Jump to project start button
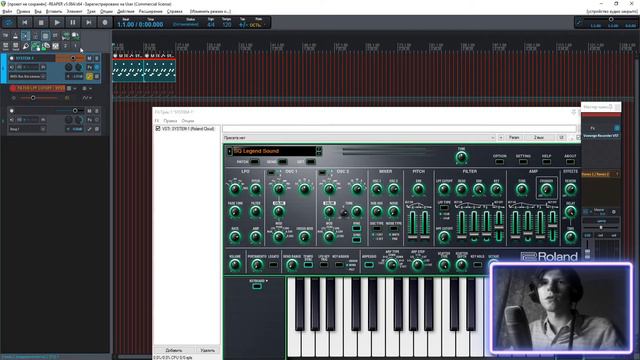This screenshot has height=360, width=640. click(25, 22)
